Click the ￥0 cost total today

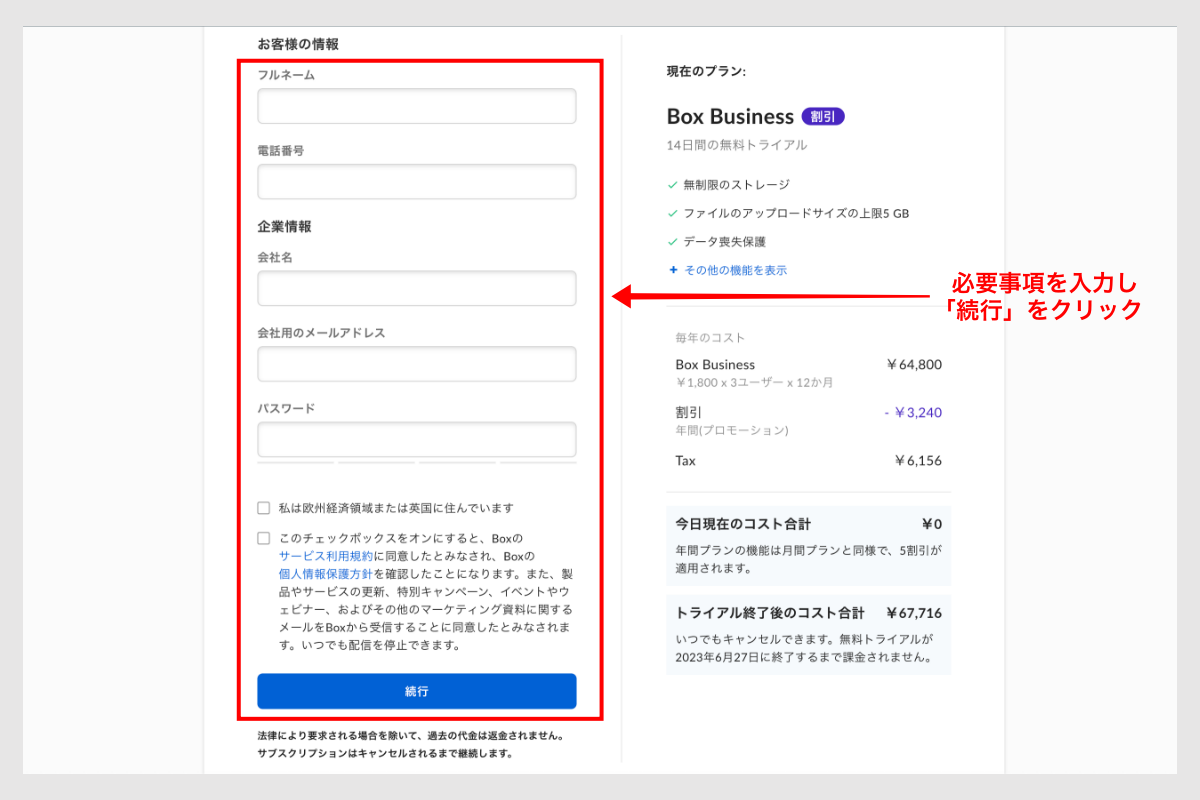click(x=932, y=524)
